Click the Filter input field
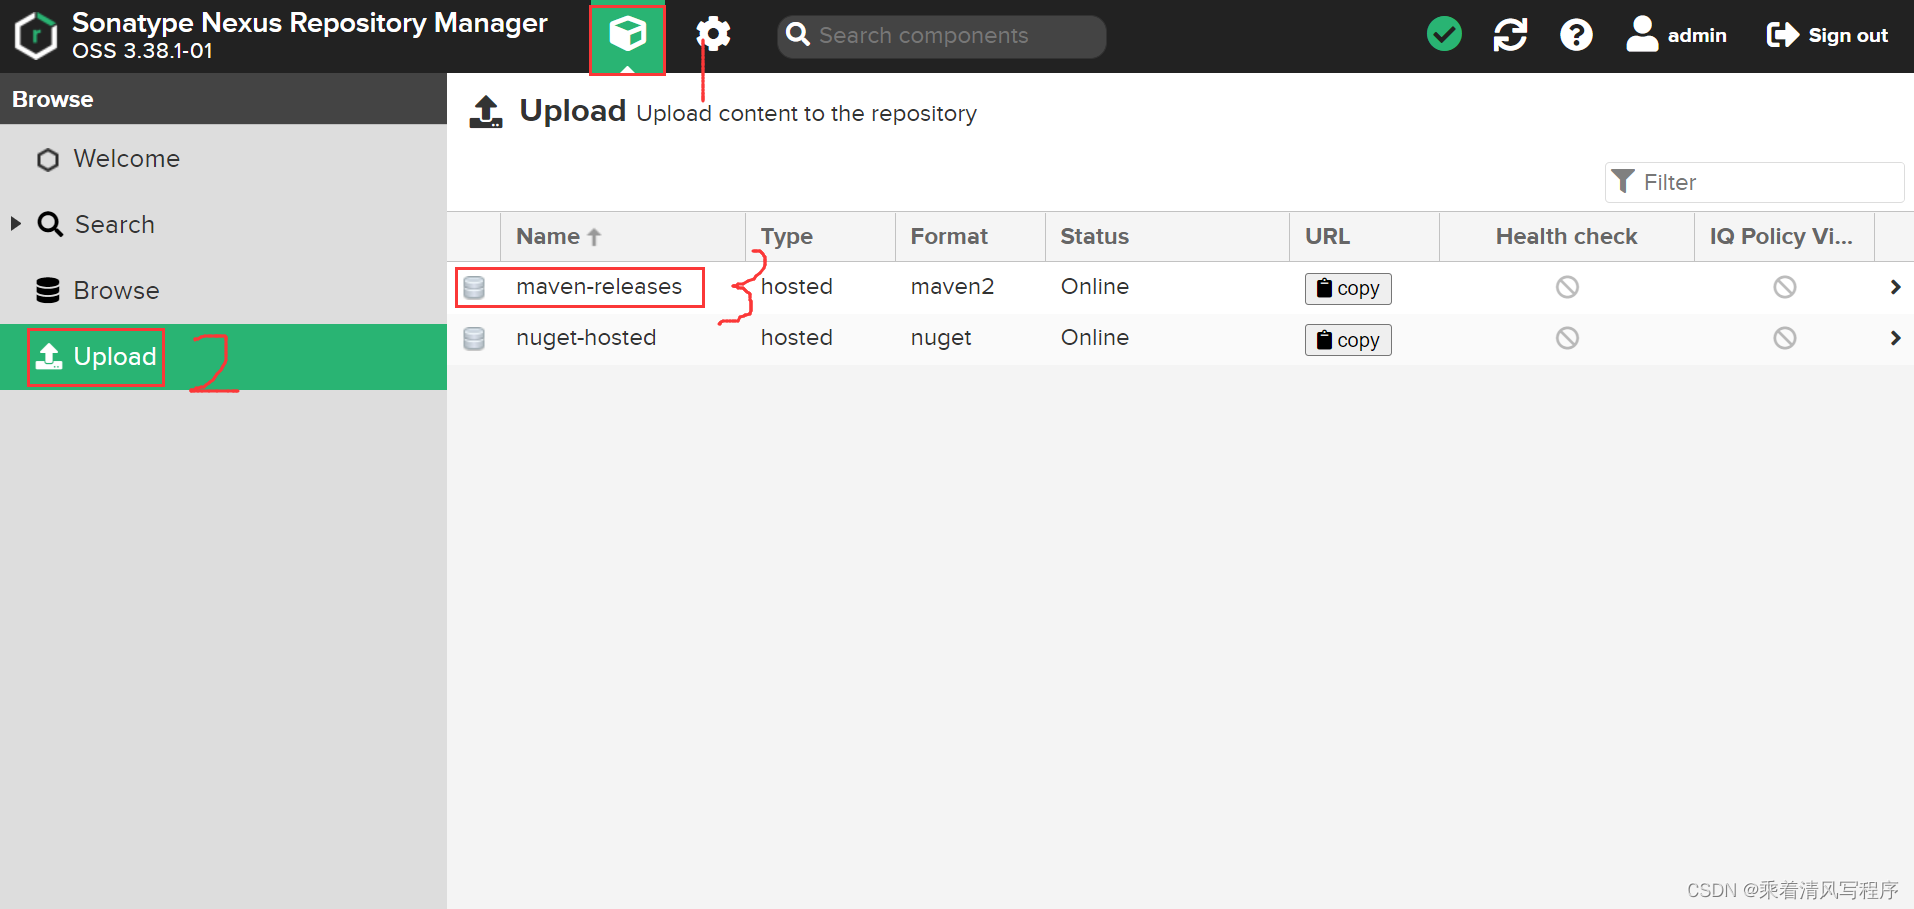Screen dimensions: 1914x909 1754,182
